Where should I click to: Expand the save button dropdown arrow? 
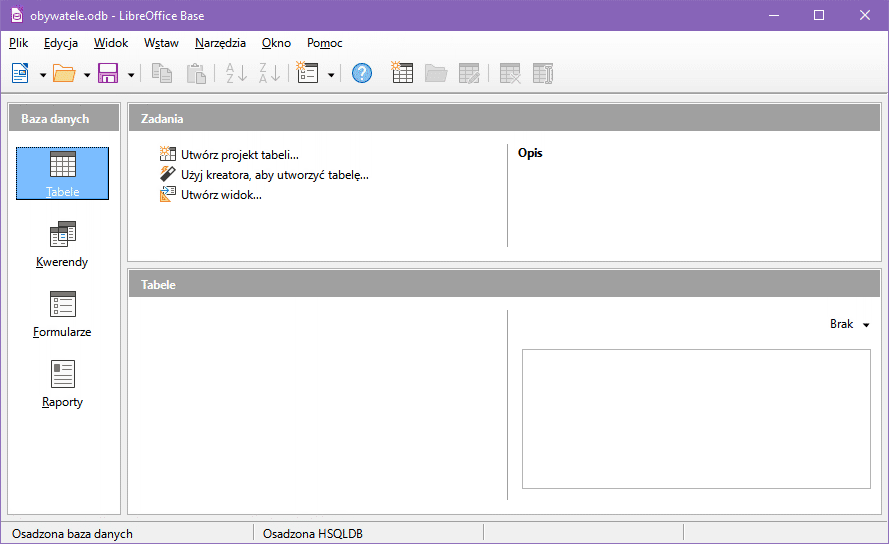131,74
